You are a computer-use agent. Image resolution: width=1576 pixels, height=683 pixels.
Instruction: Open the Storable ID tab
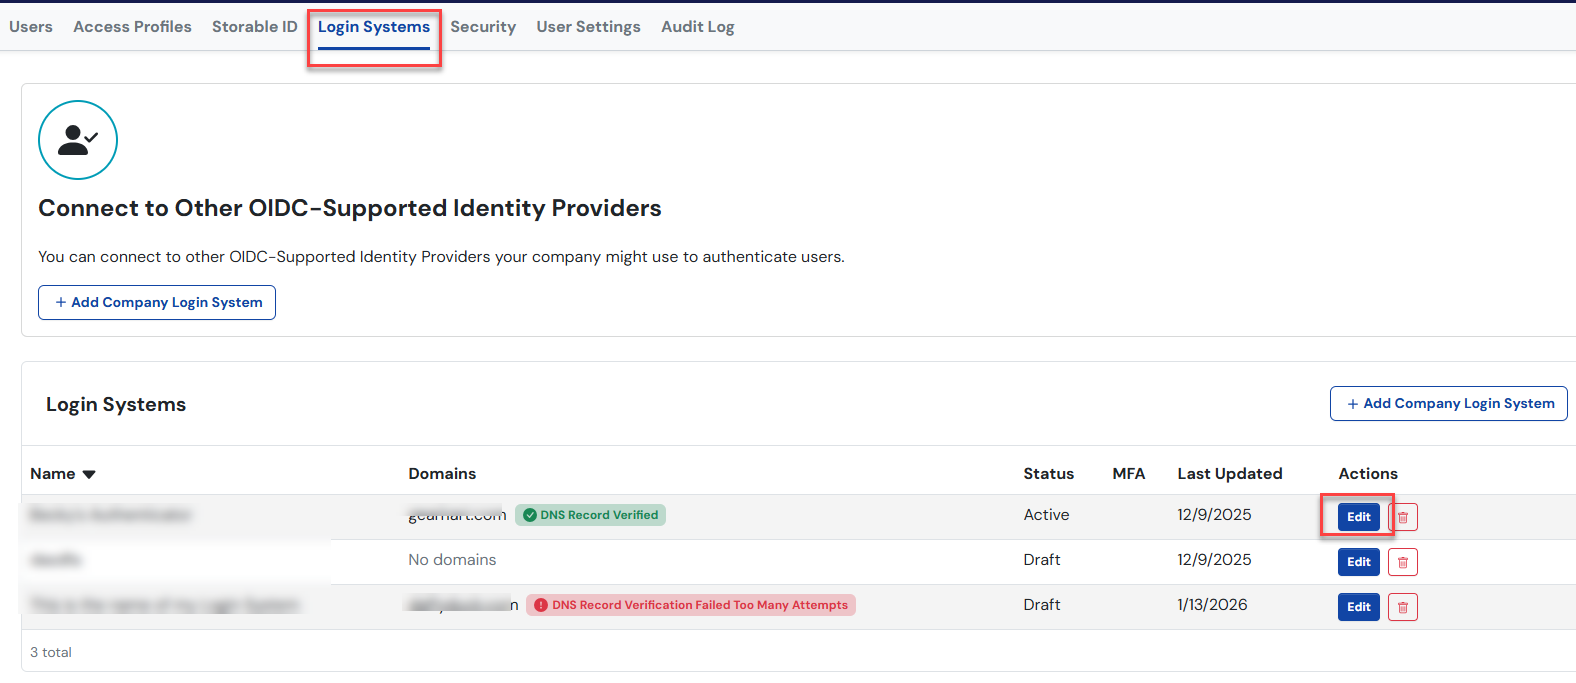[x=254, y=27]
